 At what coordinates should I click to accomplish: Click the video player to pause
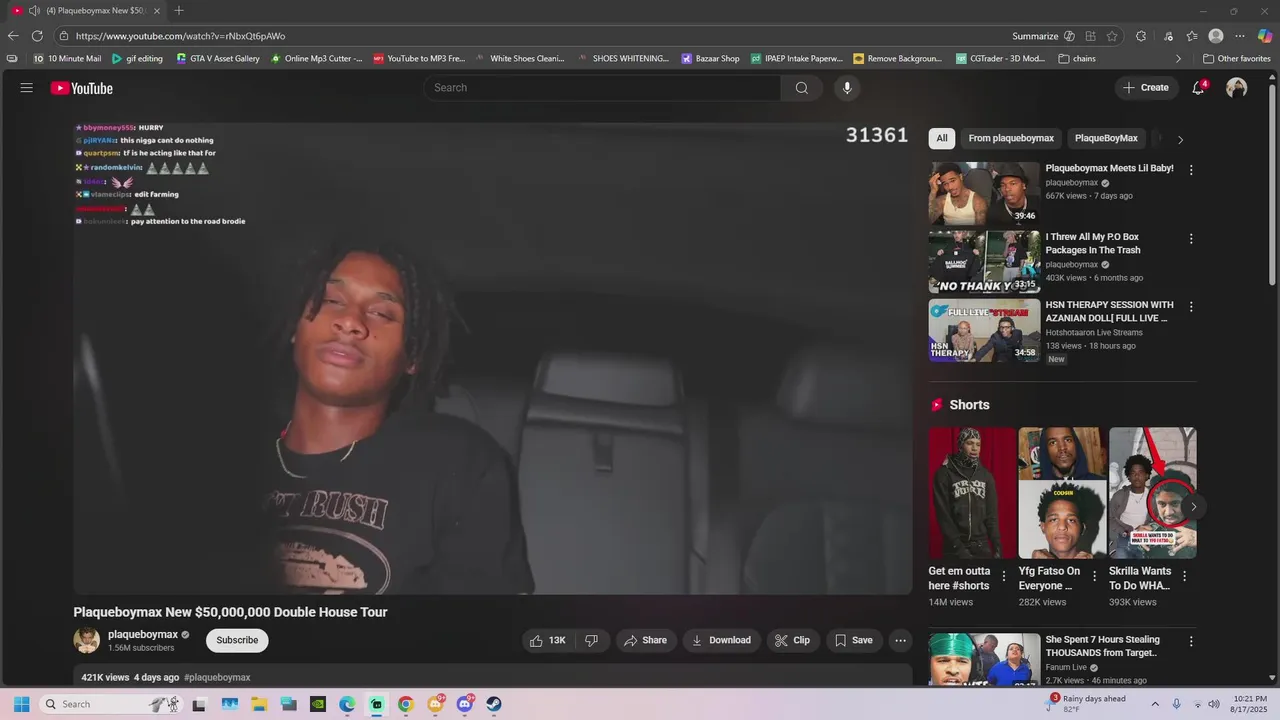(x=492, y=358)
